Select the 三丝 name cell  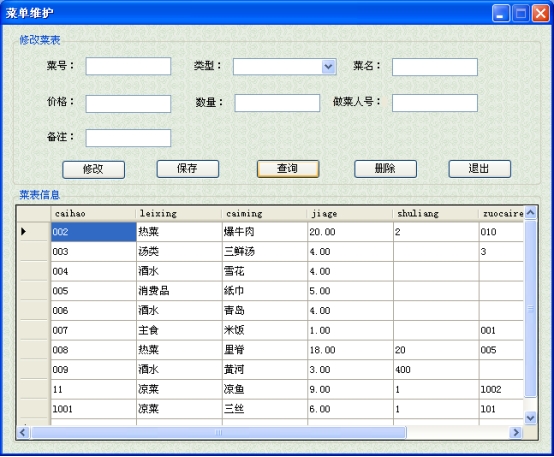[x=265, y=409]
